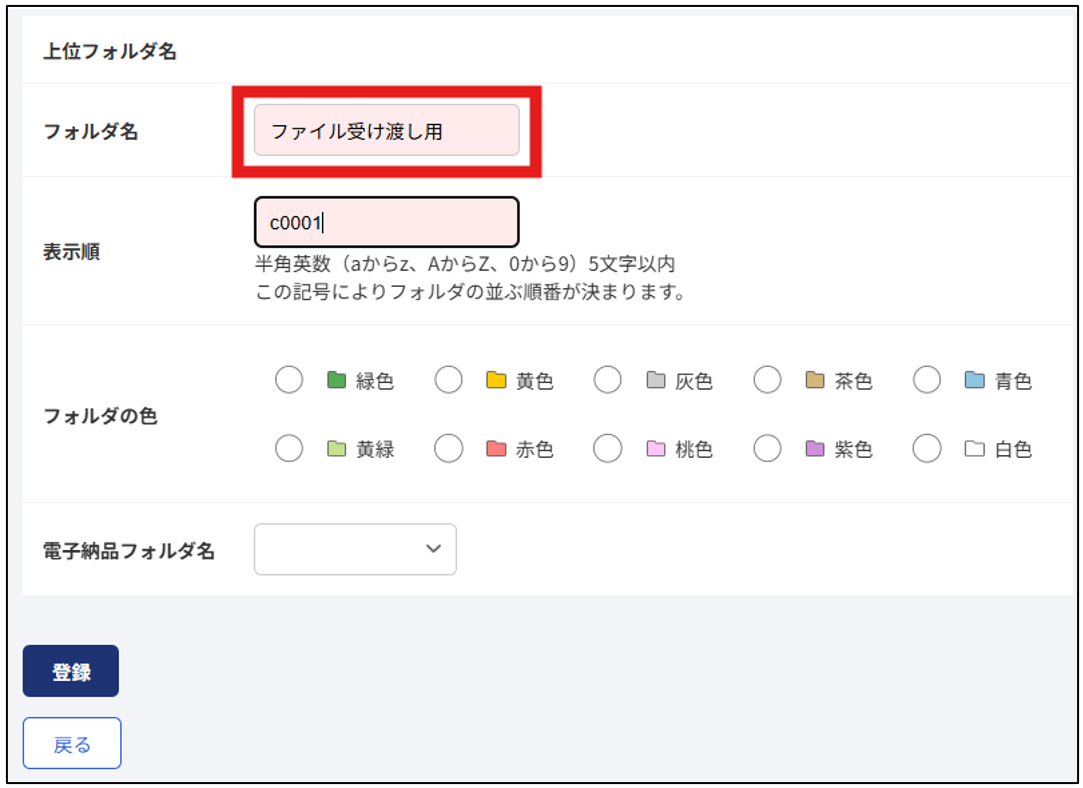Click the white folder color swatch
This screenshot has height=788, width=1083.
pos(975,449)
